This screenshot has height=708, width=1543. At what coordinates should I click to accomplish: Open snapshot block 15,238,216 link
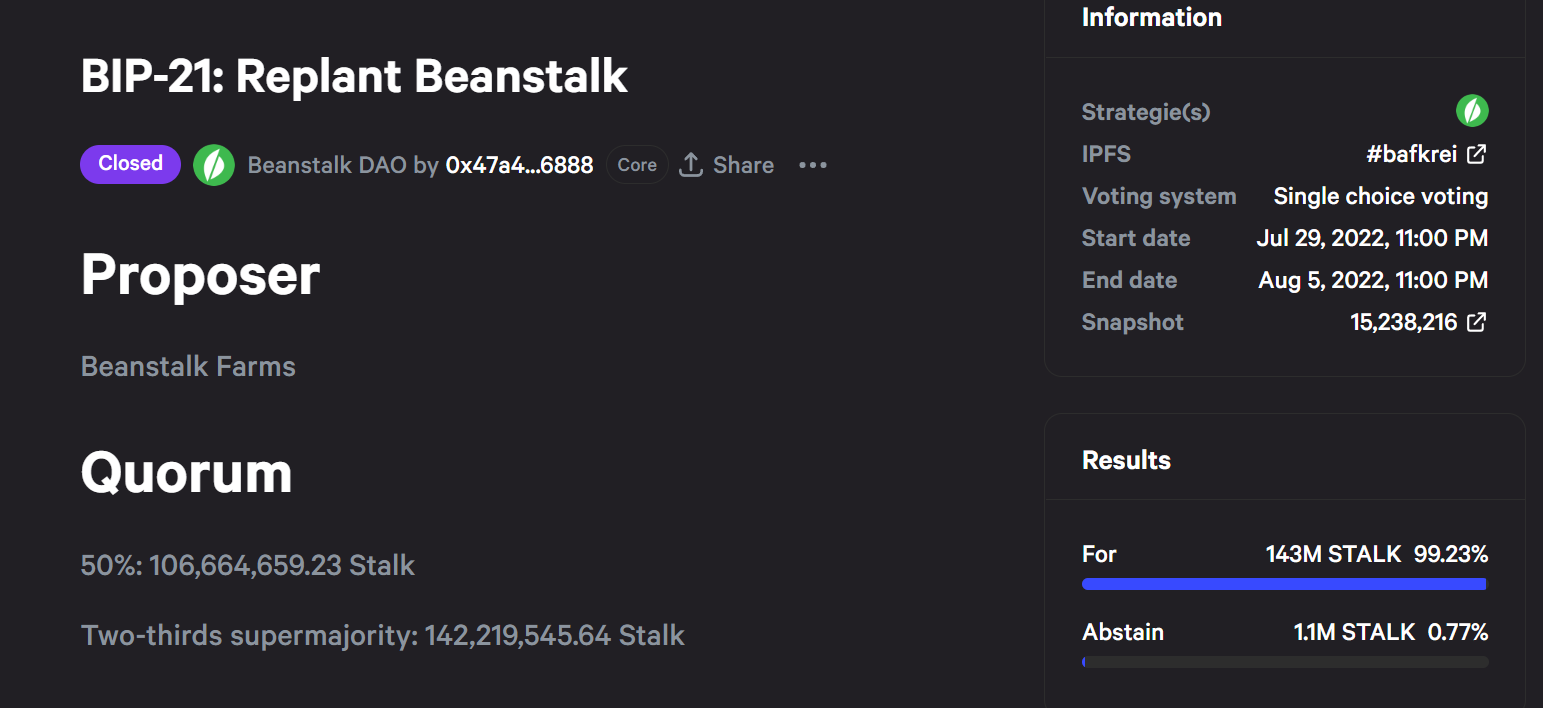click(1403, 322)
